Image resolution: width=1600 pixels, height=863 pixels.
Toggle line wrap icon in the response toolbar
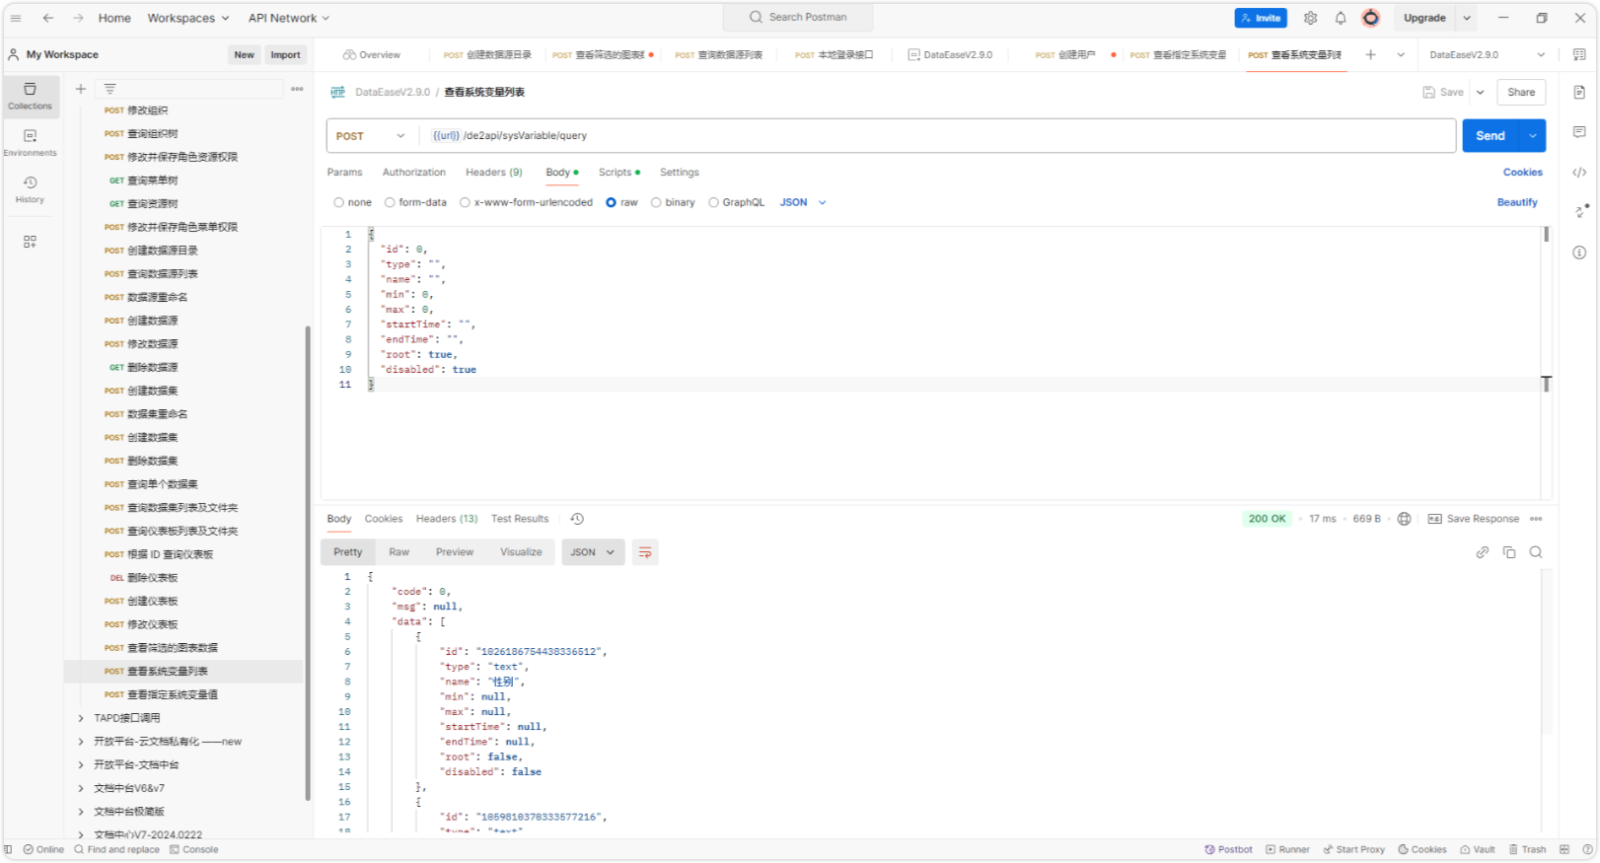tap(645, 552)
